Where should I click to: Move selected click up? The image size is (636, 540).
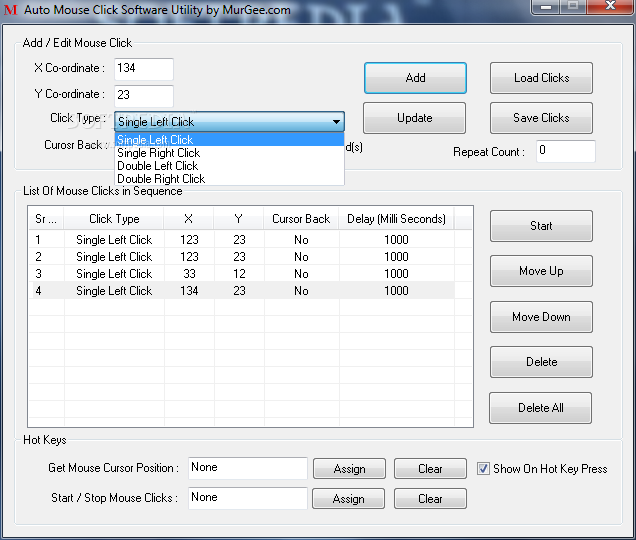click(x=541, y=271)
